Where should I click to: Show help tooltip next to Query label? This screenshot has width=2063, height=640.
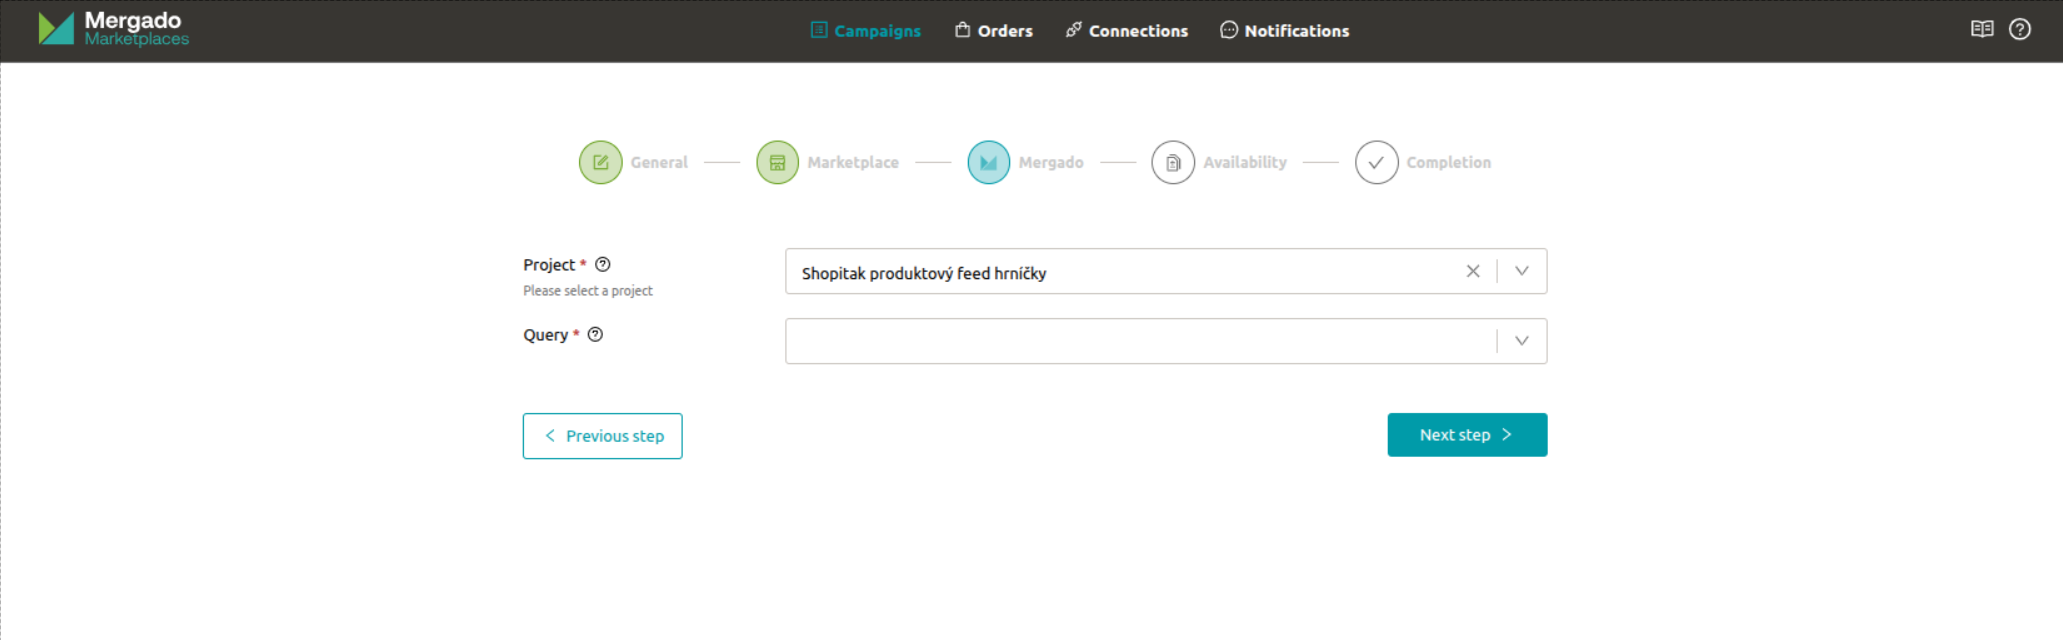pyautogui.click(x=595, y=334)
